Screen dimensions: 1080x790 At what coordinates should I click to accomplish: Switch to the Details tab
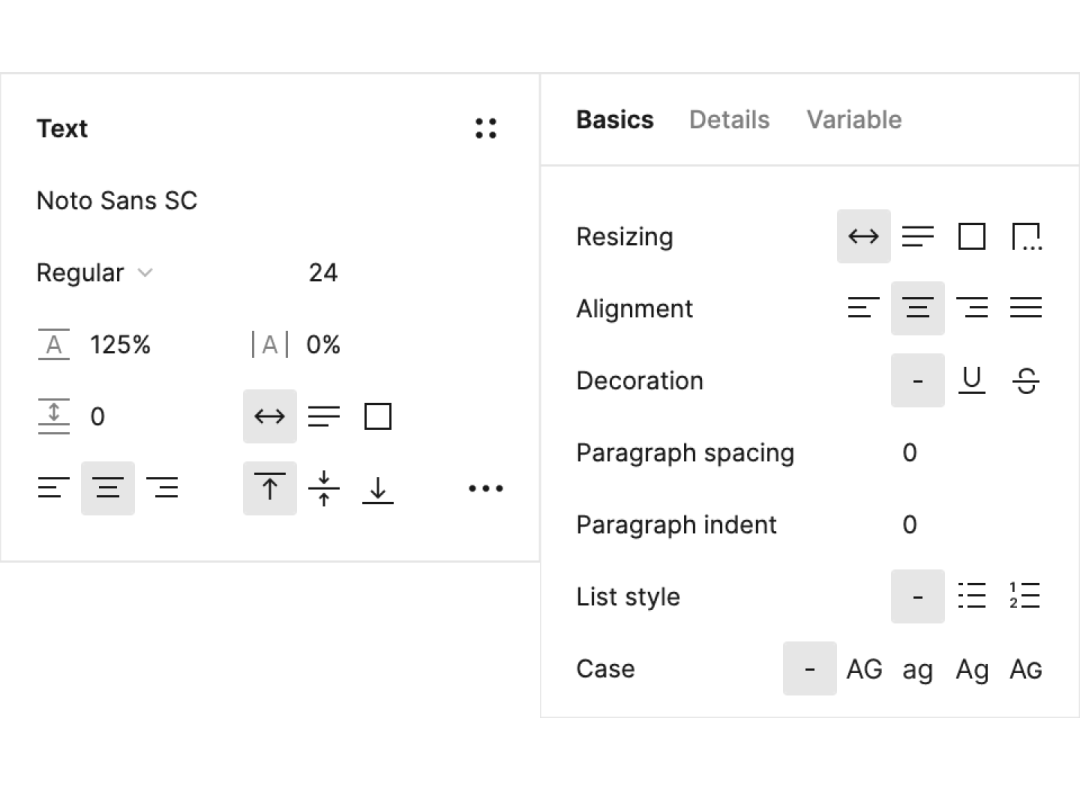pos(729,120)
